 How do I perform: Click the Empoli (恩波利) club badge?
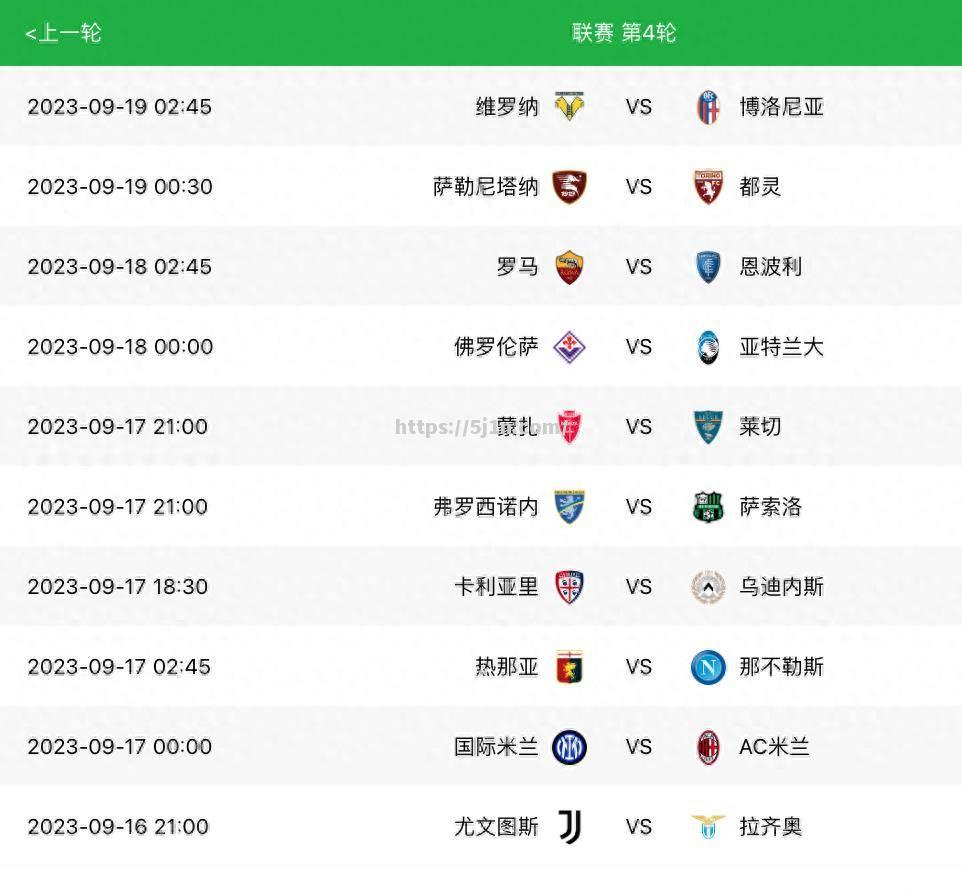(708, 267)
